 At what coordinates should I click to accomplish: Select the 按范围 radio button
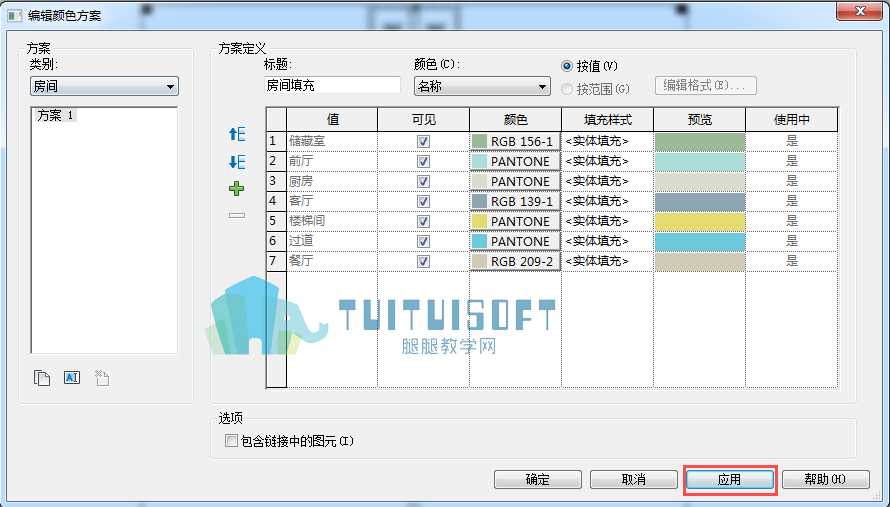pyautogui.click(x=566, y=89)
